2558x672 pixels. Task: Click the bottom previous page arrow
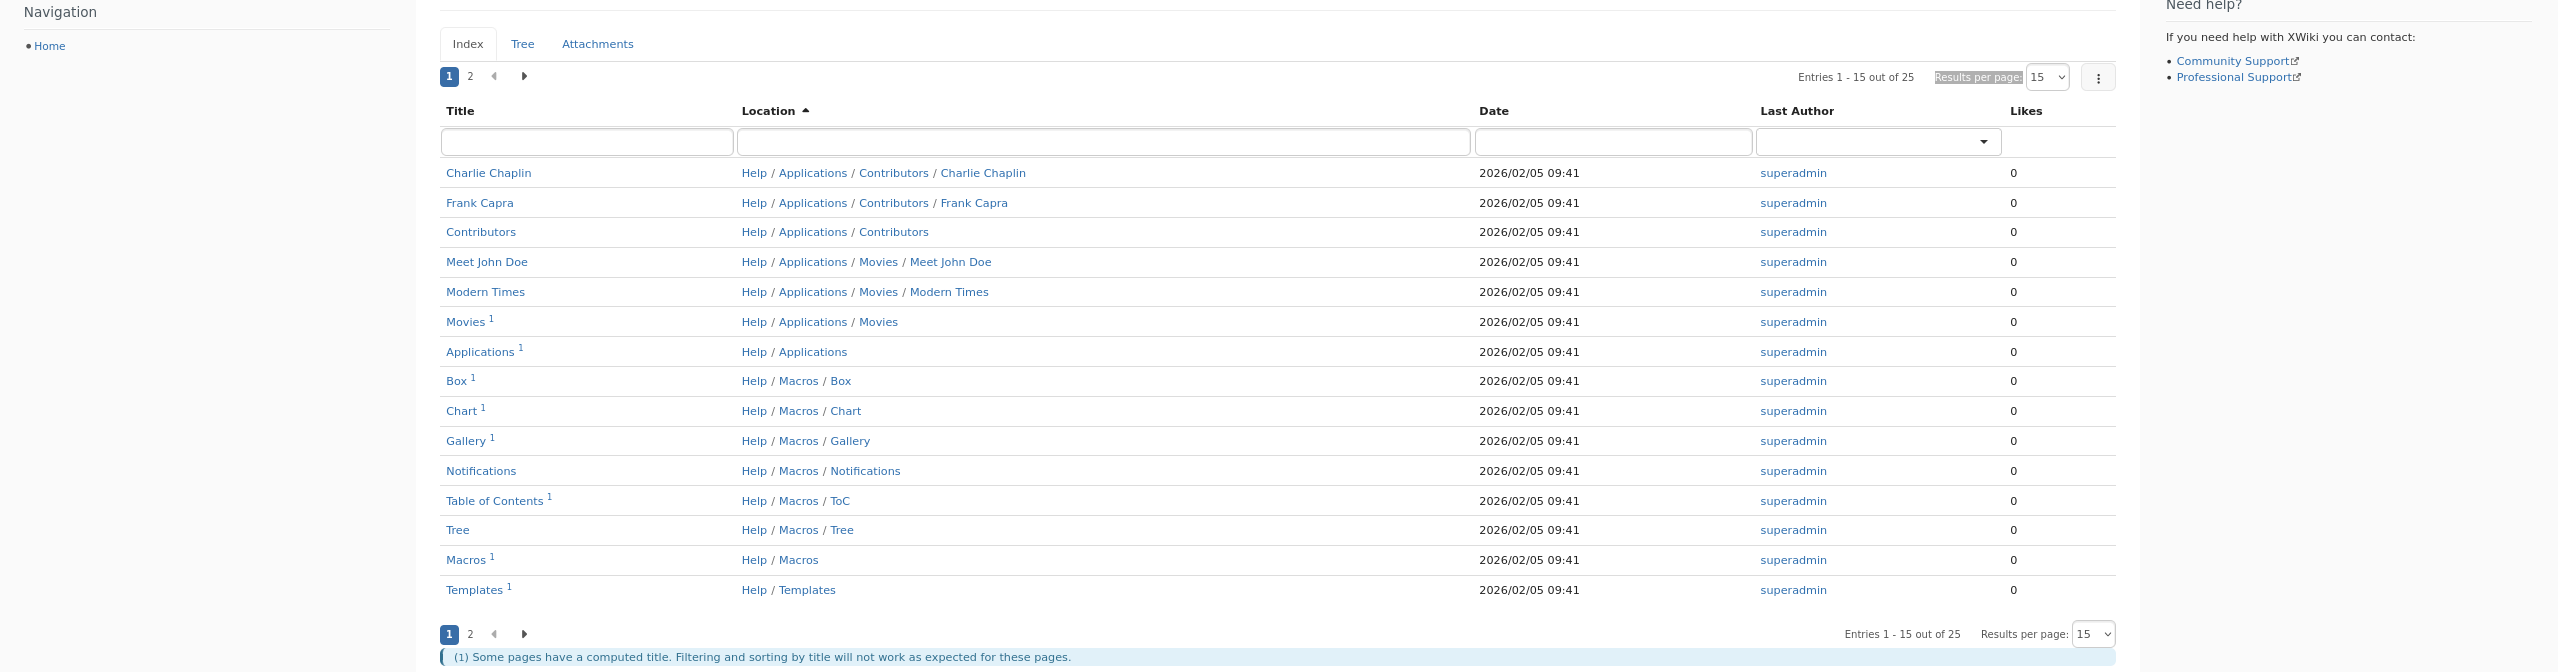tap(494, 634)
